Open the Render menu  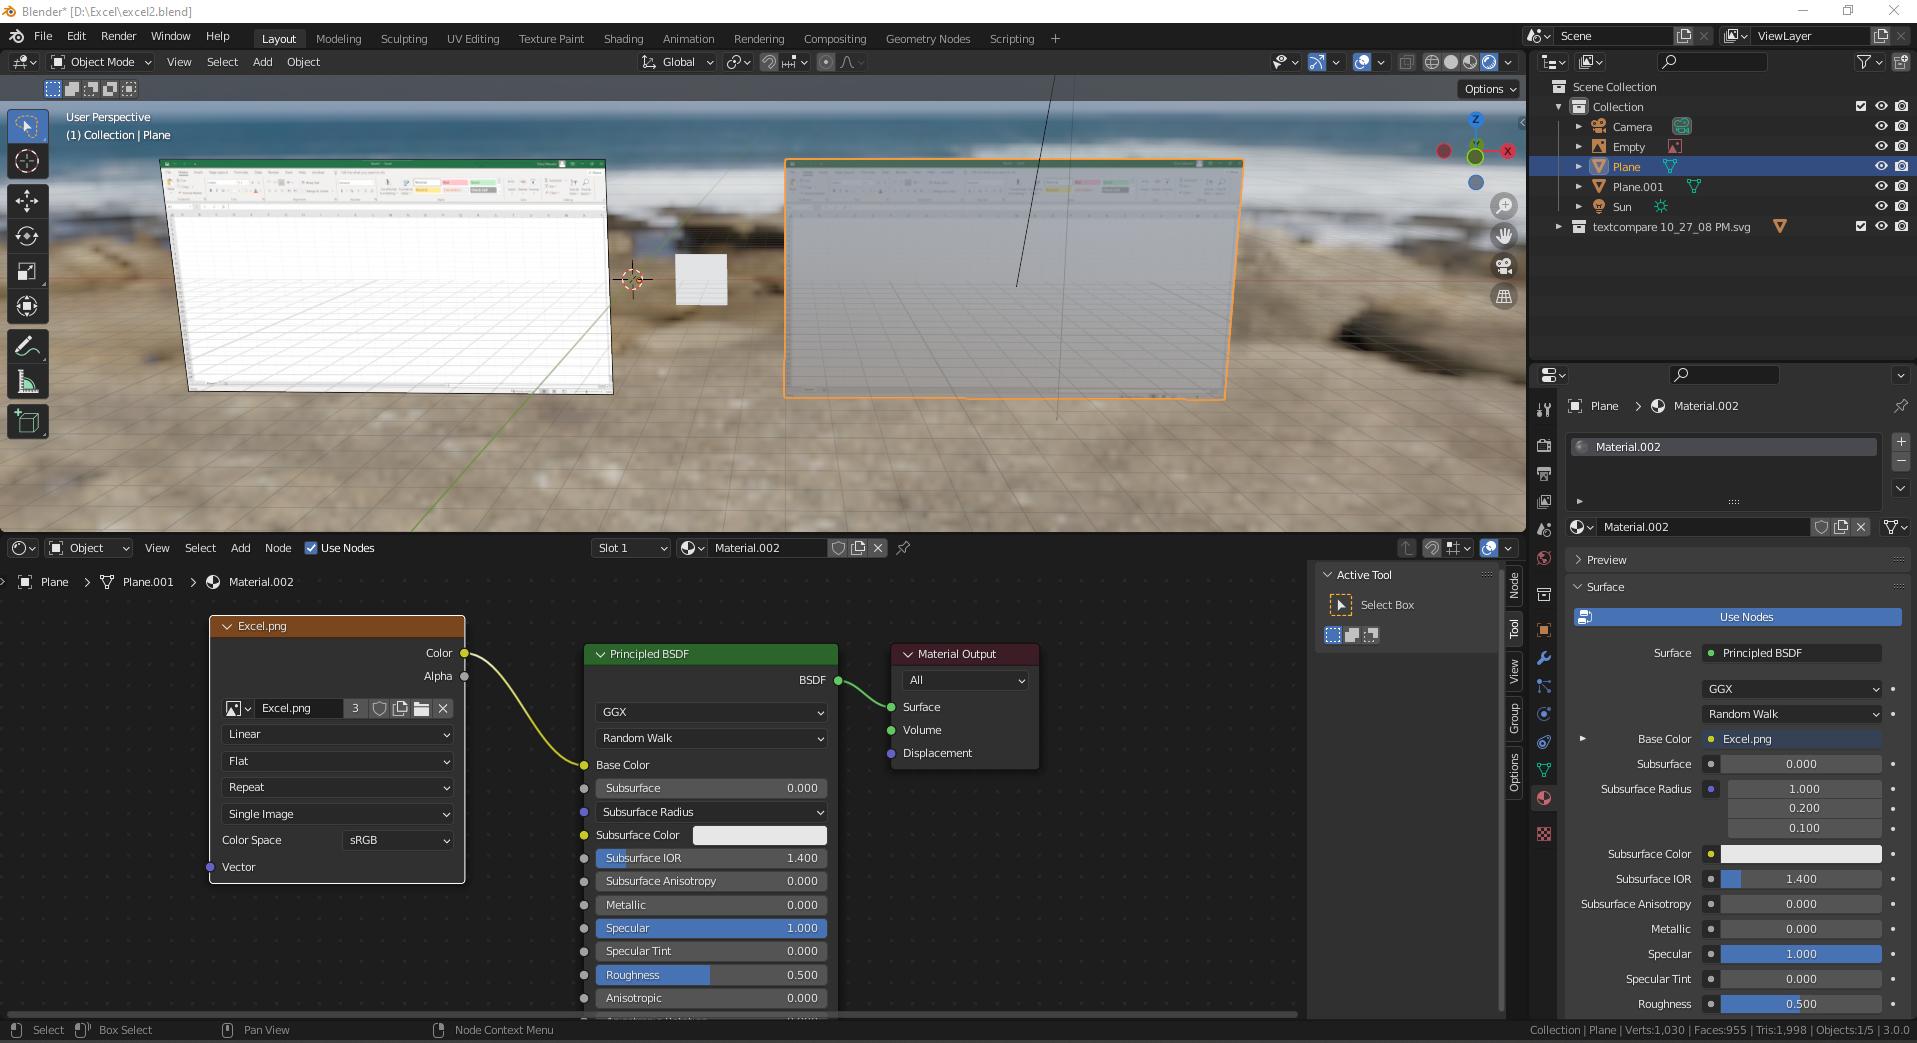(x=118, y=36)
